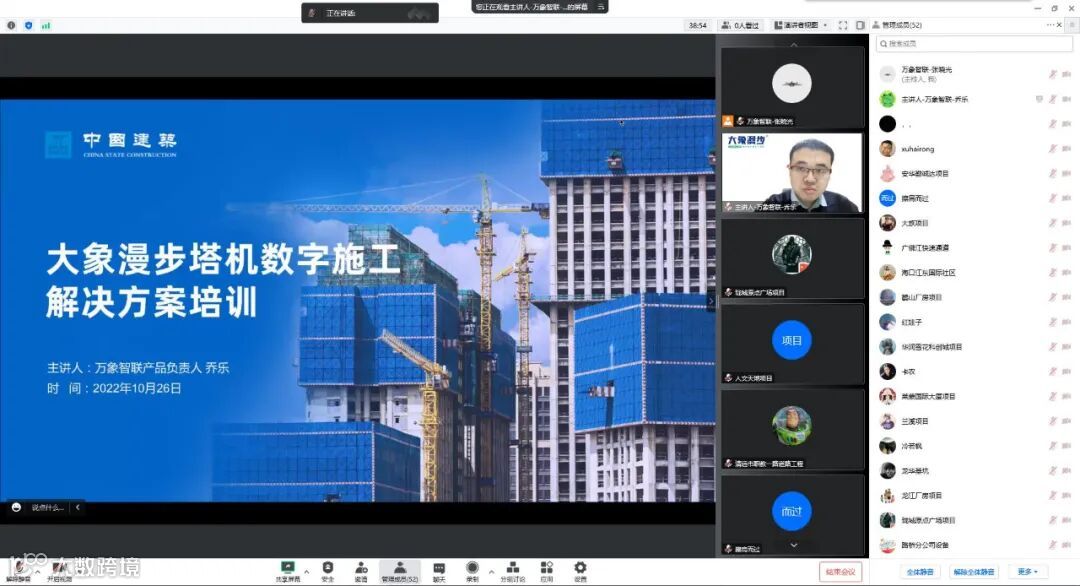The image size is (1080, 586).
Task: Open the security shield menu in toolbar
Action: (328, 571)
